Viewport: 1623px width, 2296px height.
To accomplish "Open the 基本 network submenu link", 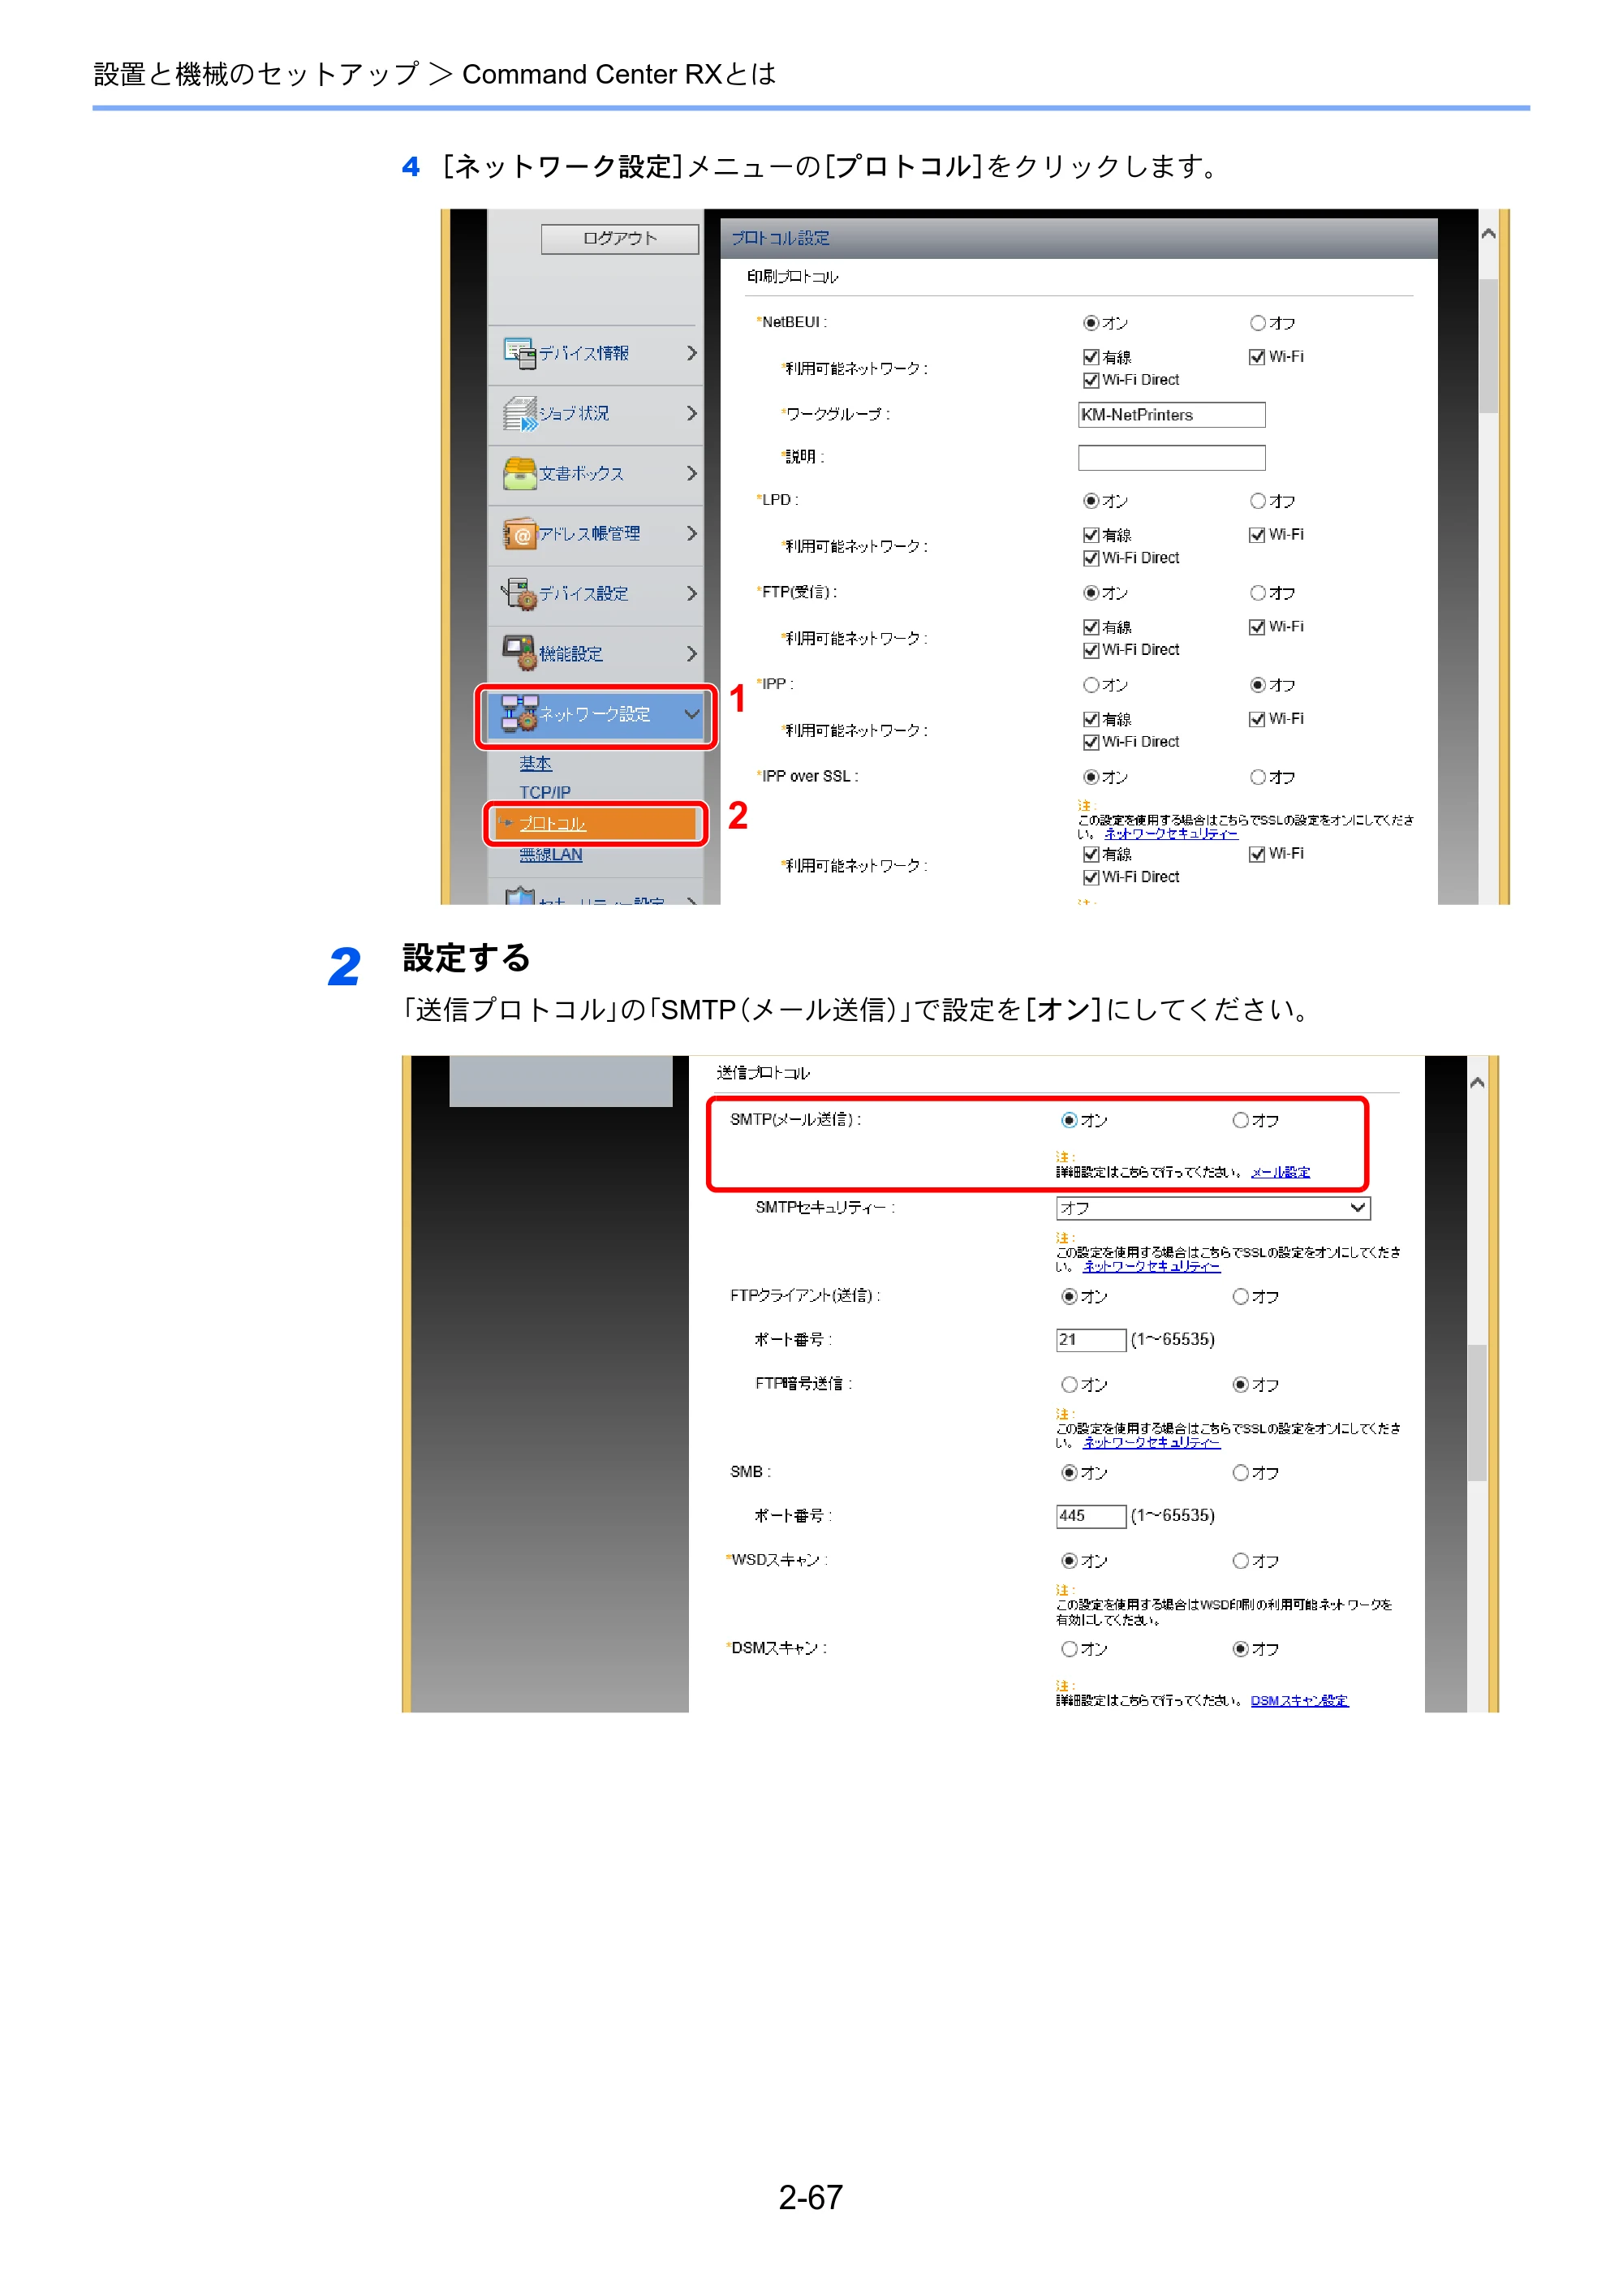I will (535, 763).
